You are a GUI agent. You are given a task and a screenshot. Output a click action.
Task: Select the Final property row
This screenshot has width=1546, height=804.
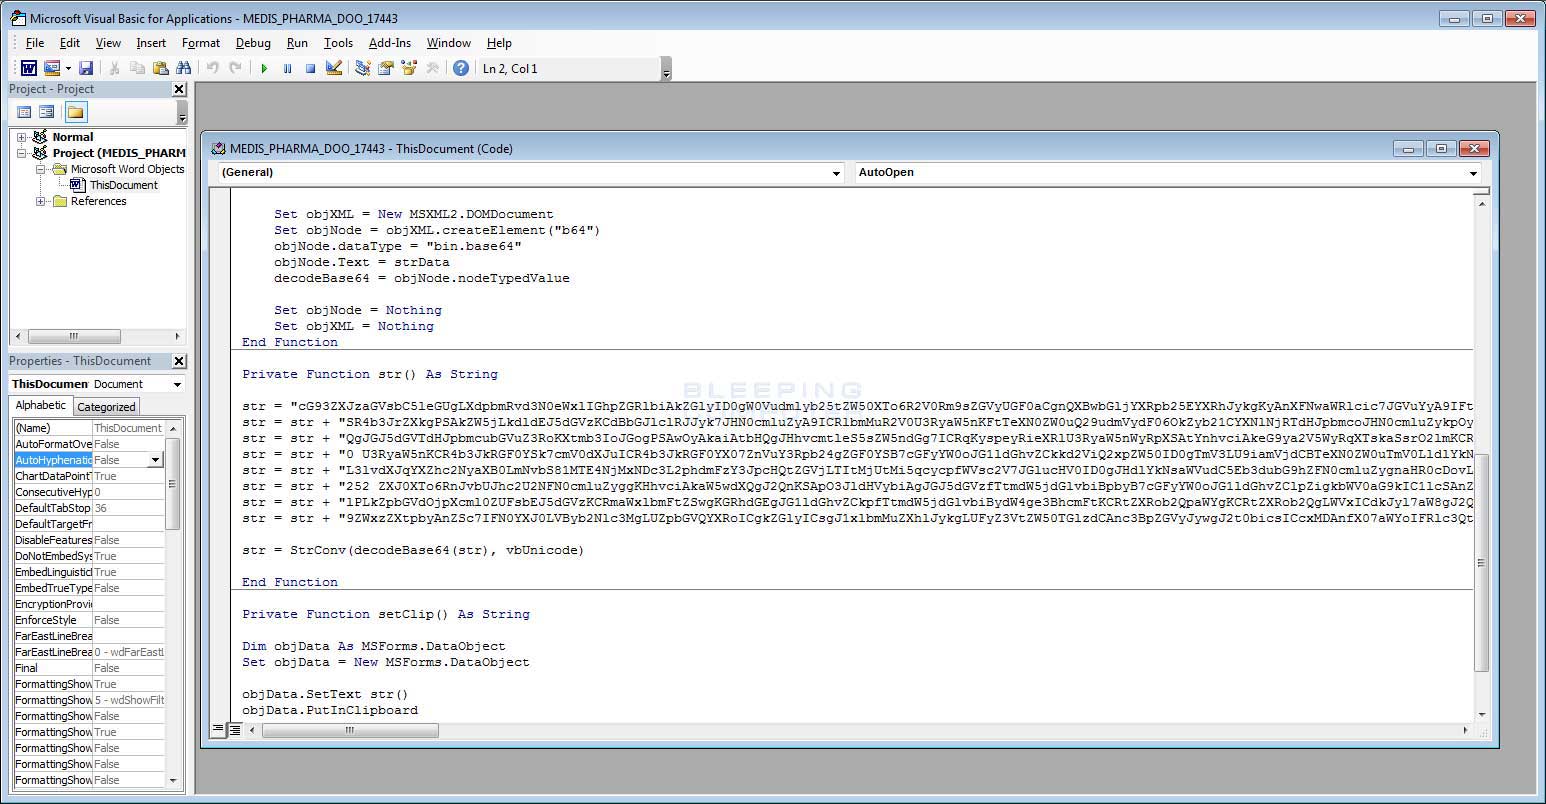click(x=89, y=668)
